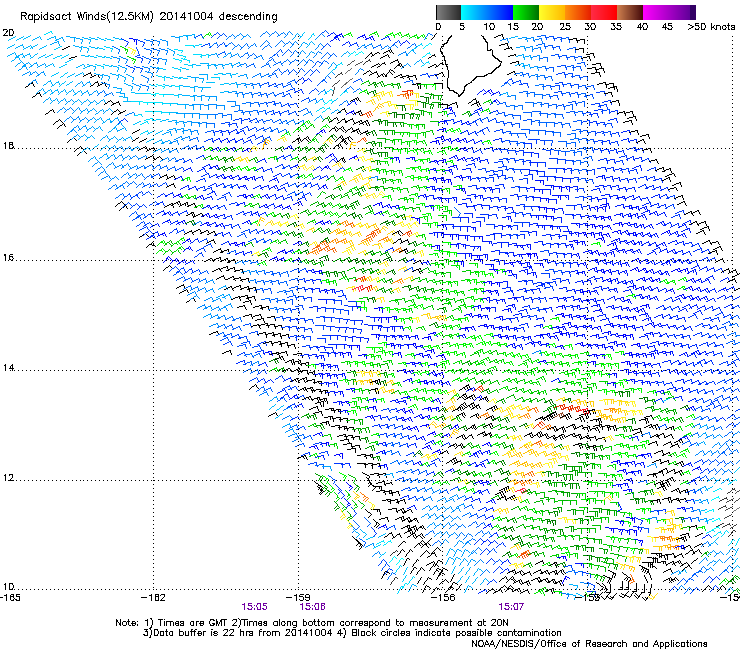The width and height of the screenshot is (740, 650).
Task: Click the legend scale value "35"
Action: click(616, 27)
